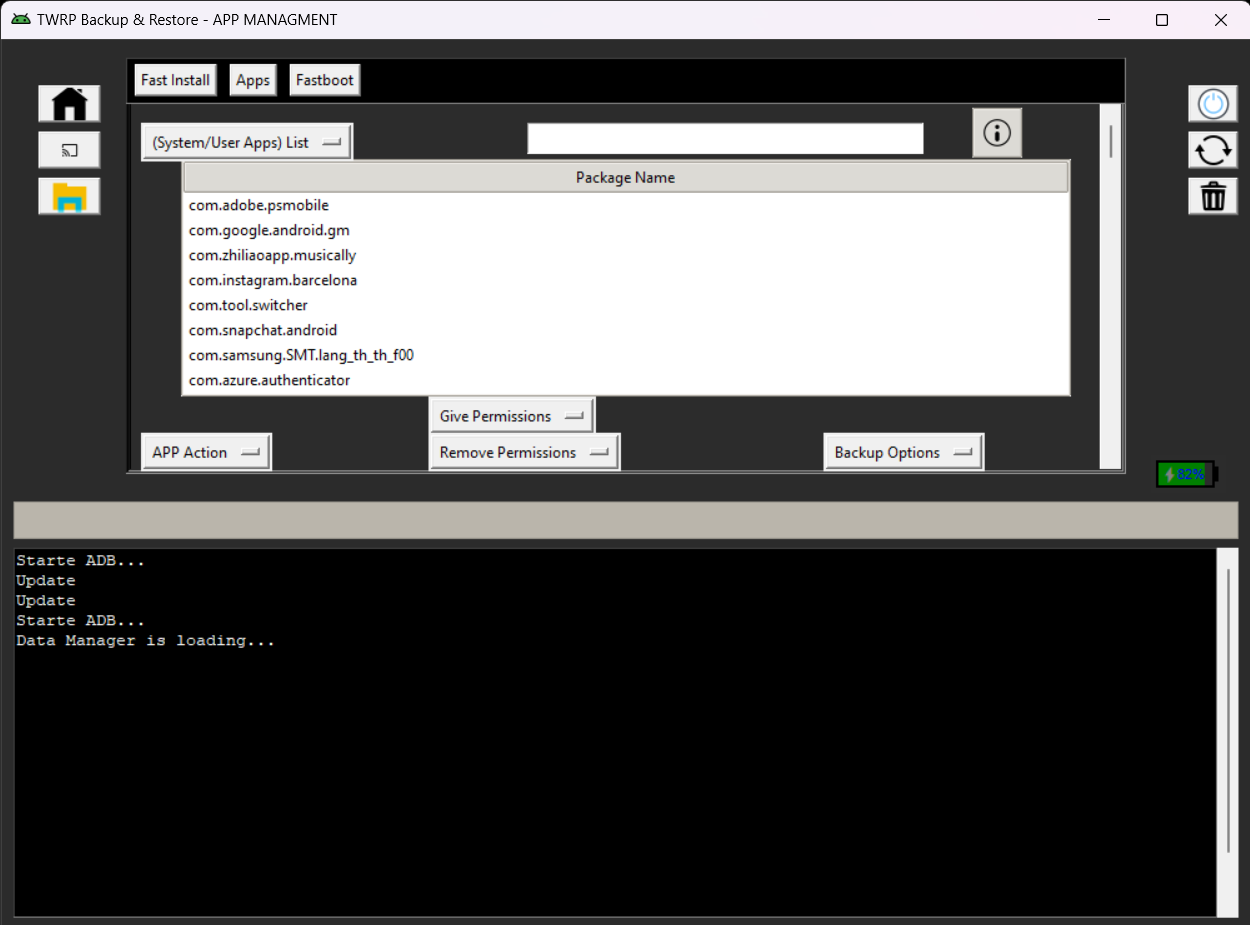
Task: Open the Backup Options dropdown
Action: click(903, 451)
